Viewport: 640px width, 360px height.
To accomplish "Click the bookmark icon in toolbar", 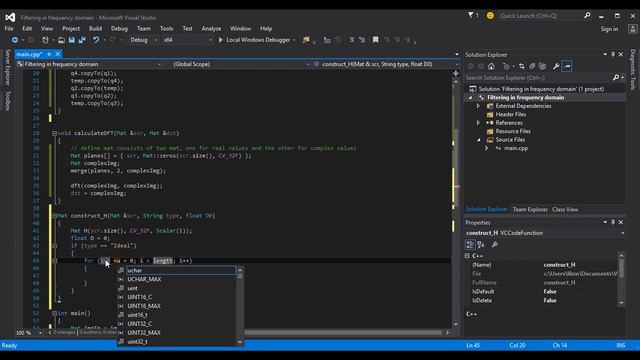I will tap(376, 40).
